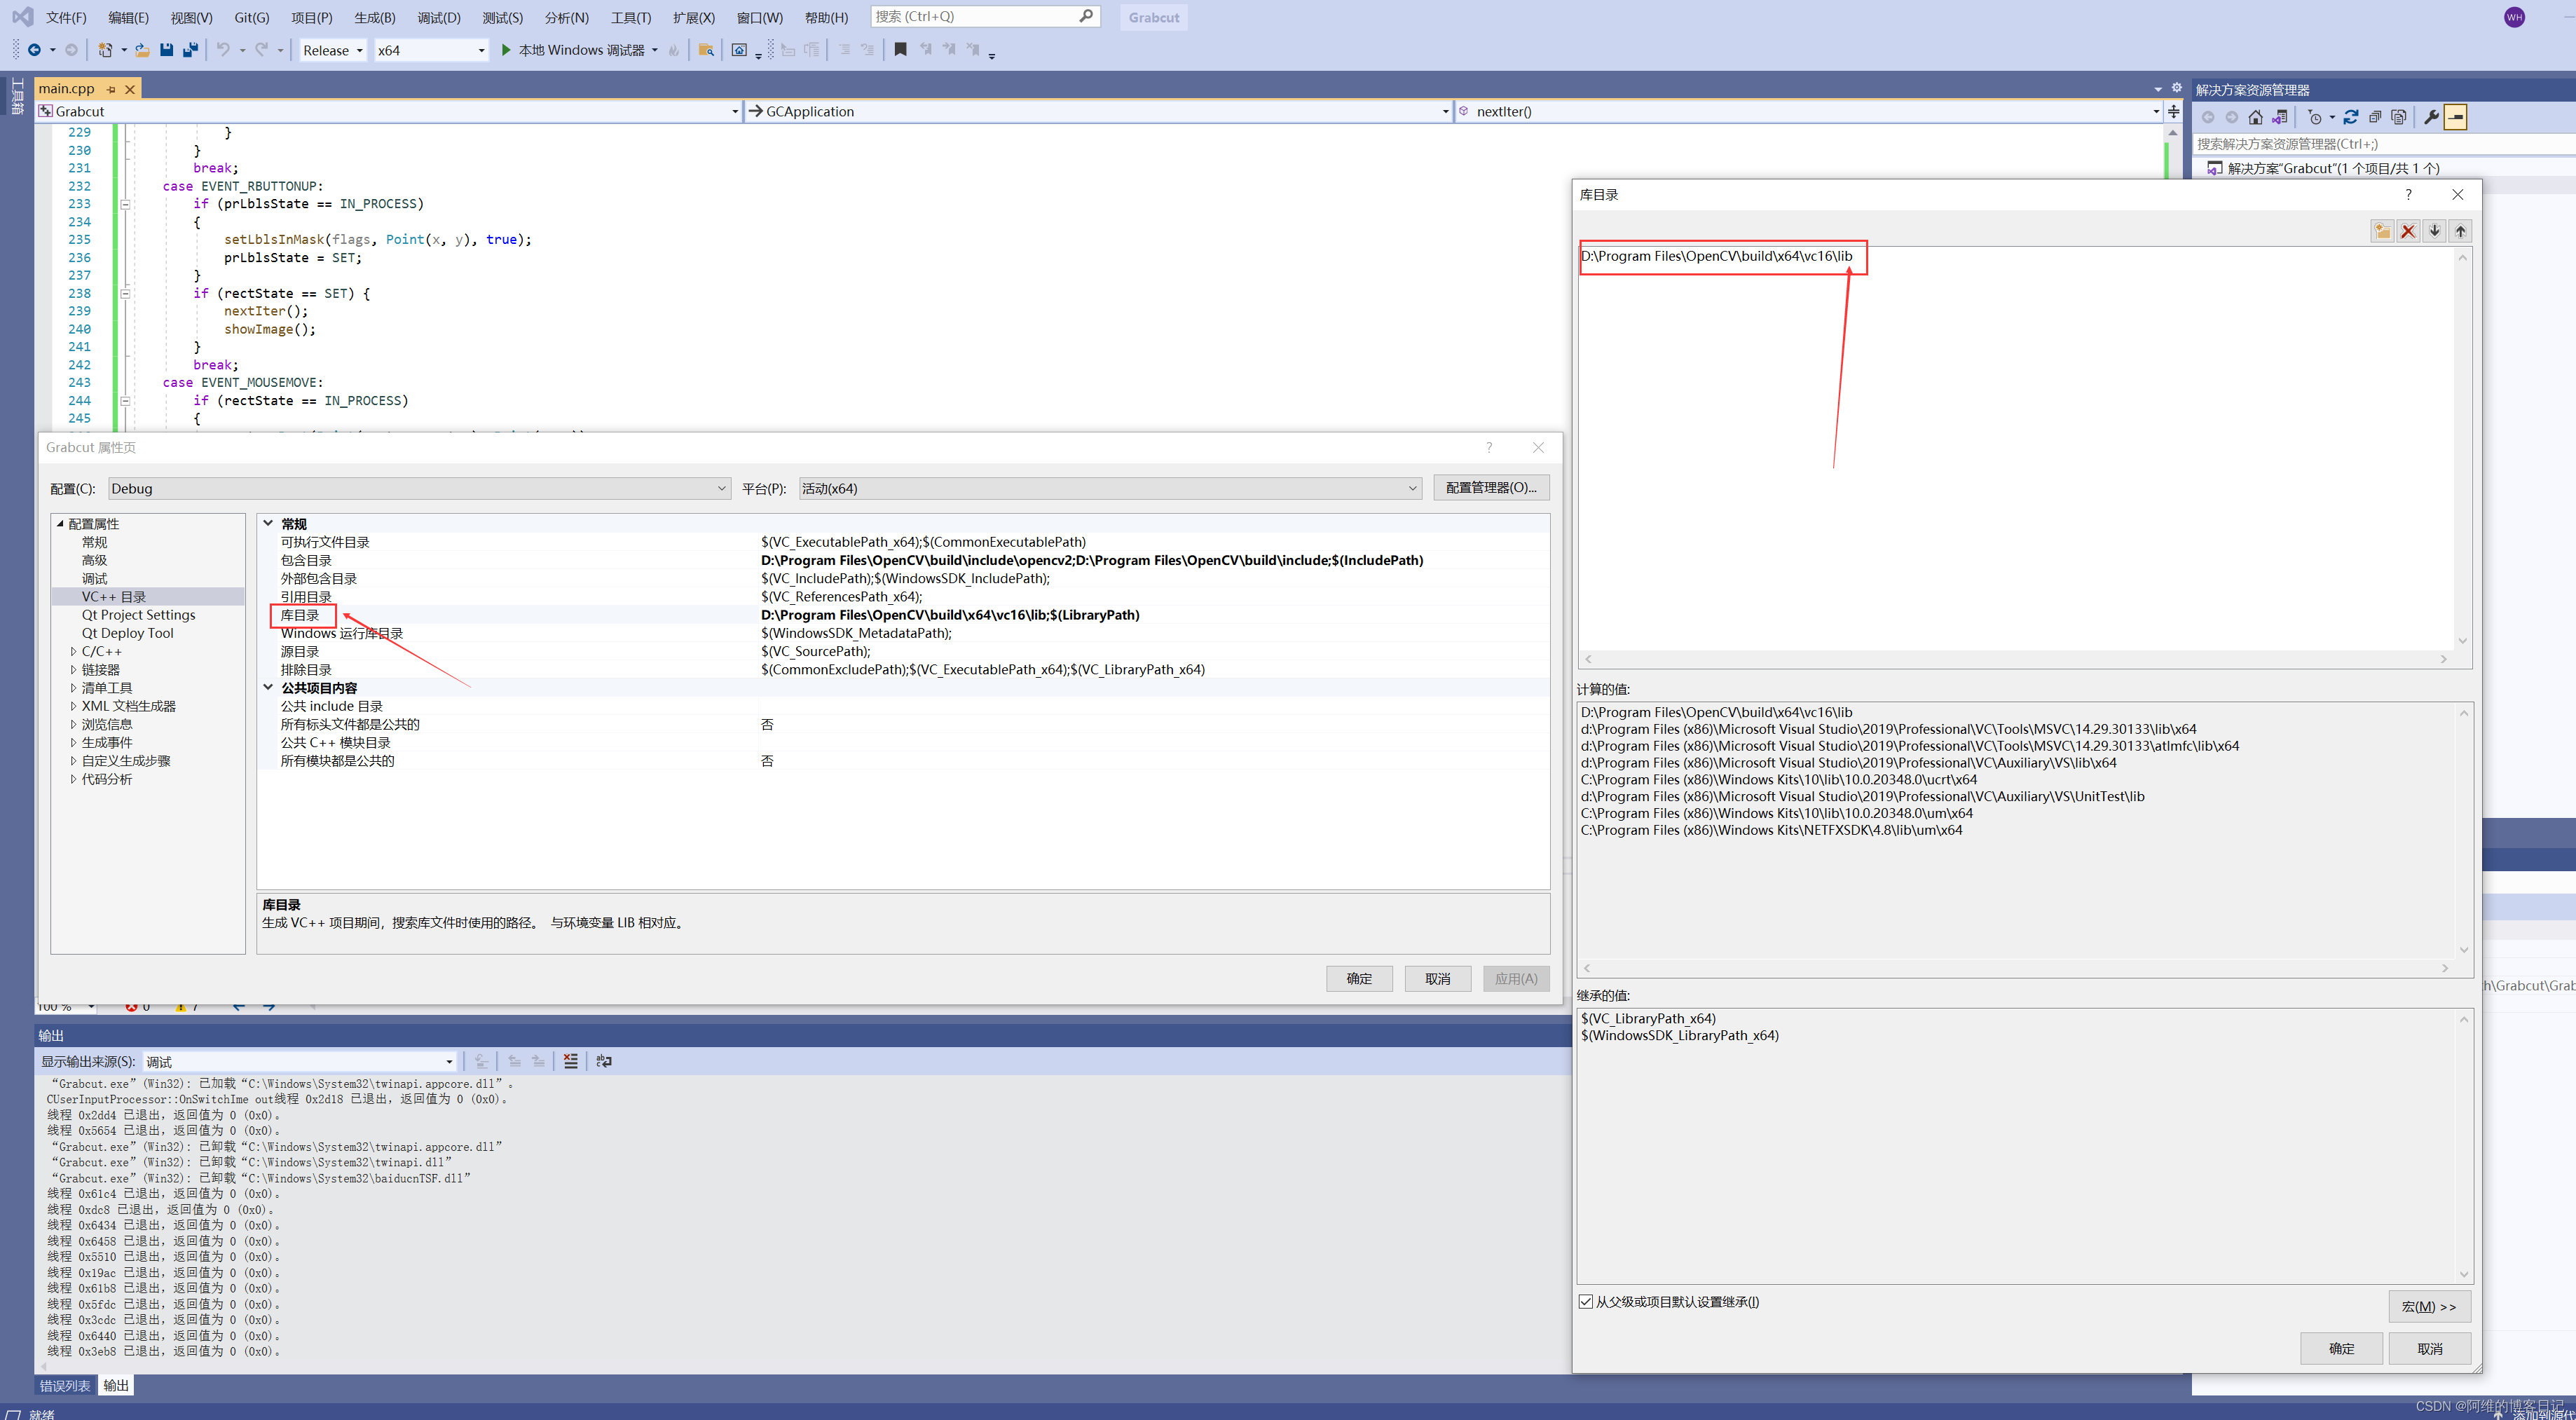Switch to the 错误列表 tab
2576x1420 pixels.
pos(65,1385)
